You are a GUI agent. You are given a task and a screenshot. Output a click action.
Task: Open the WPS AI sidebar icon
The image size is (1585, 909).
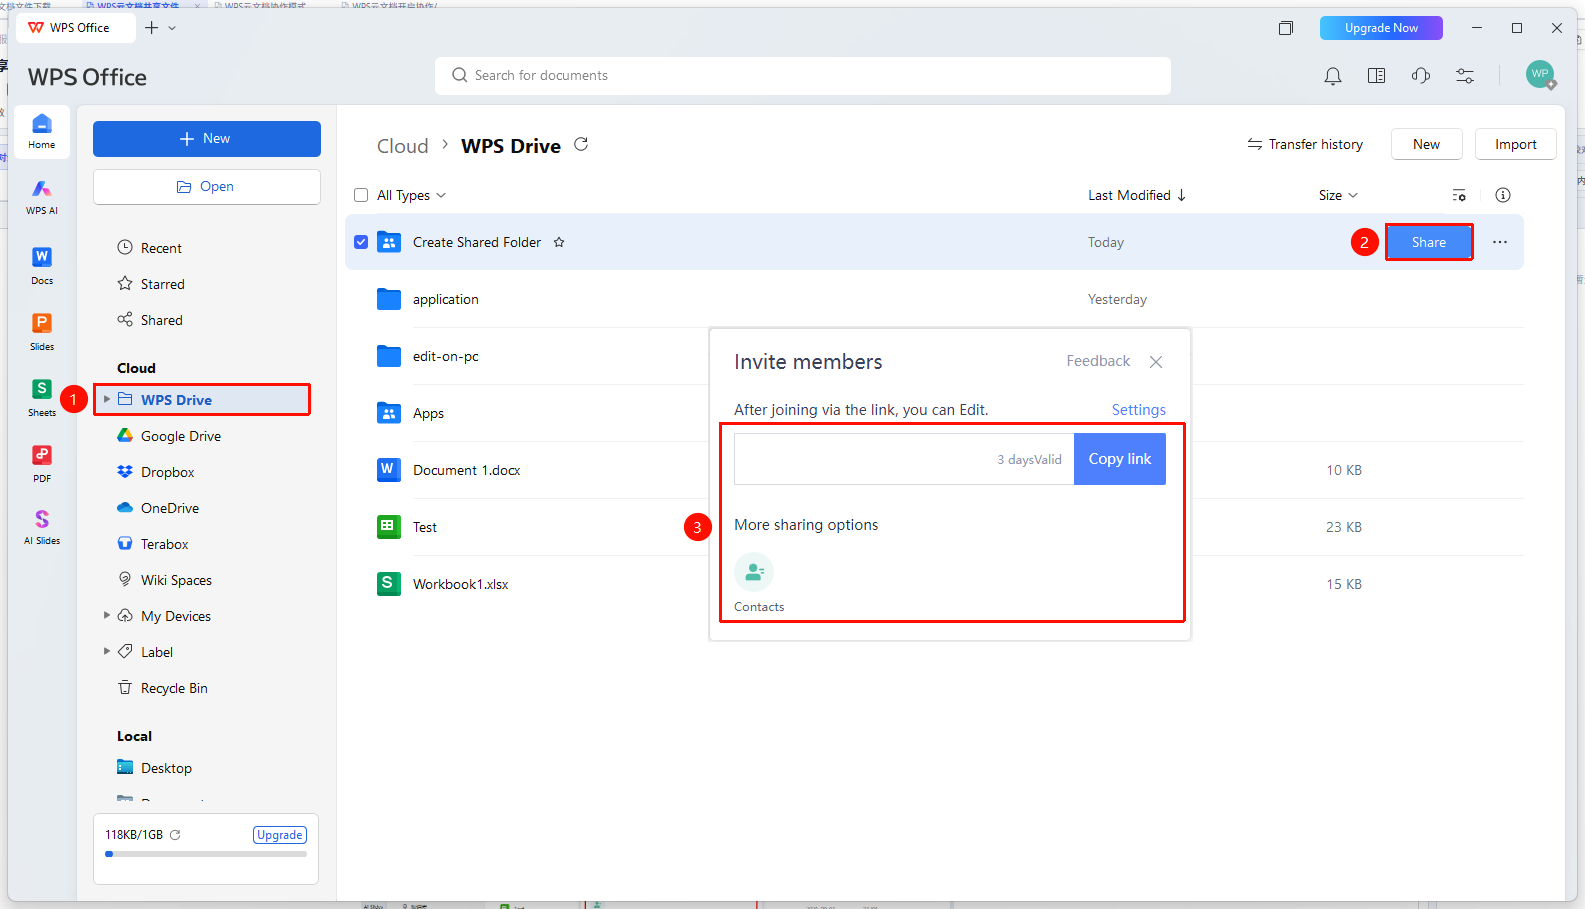(41, 197)
